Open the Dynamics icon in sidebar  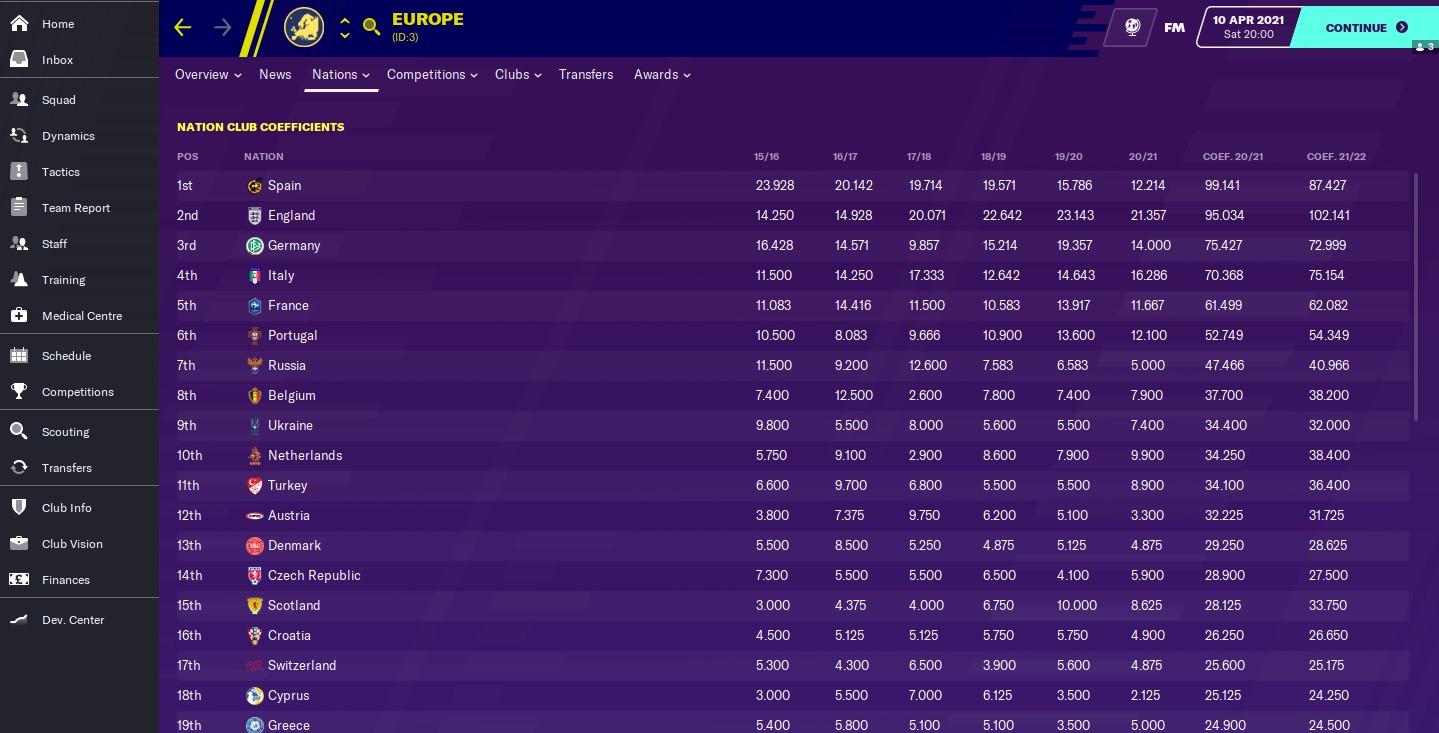(x=19, y=135)
